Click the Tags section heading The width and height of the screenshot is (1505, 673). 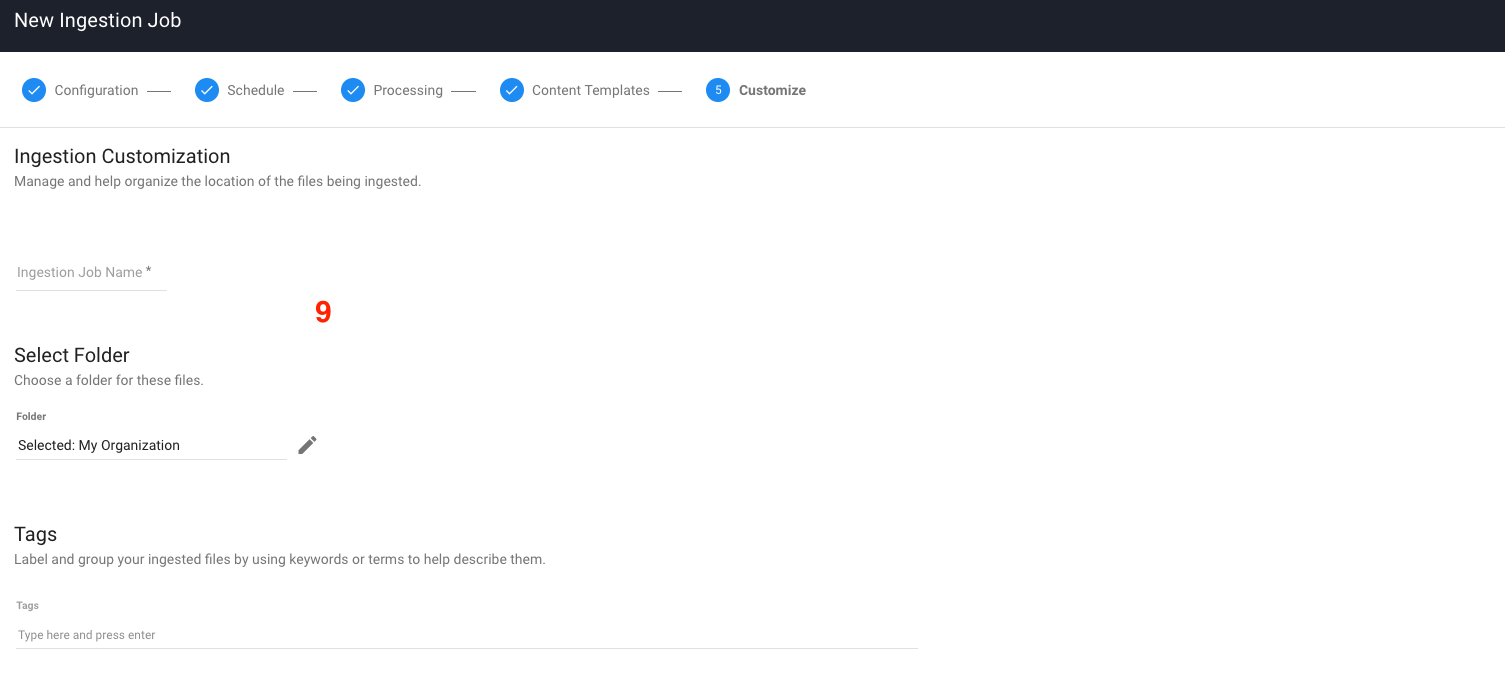tap(36, 534)
